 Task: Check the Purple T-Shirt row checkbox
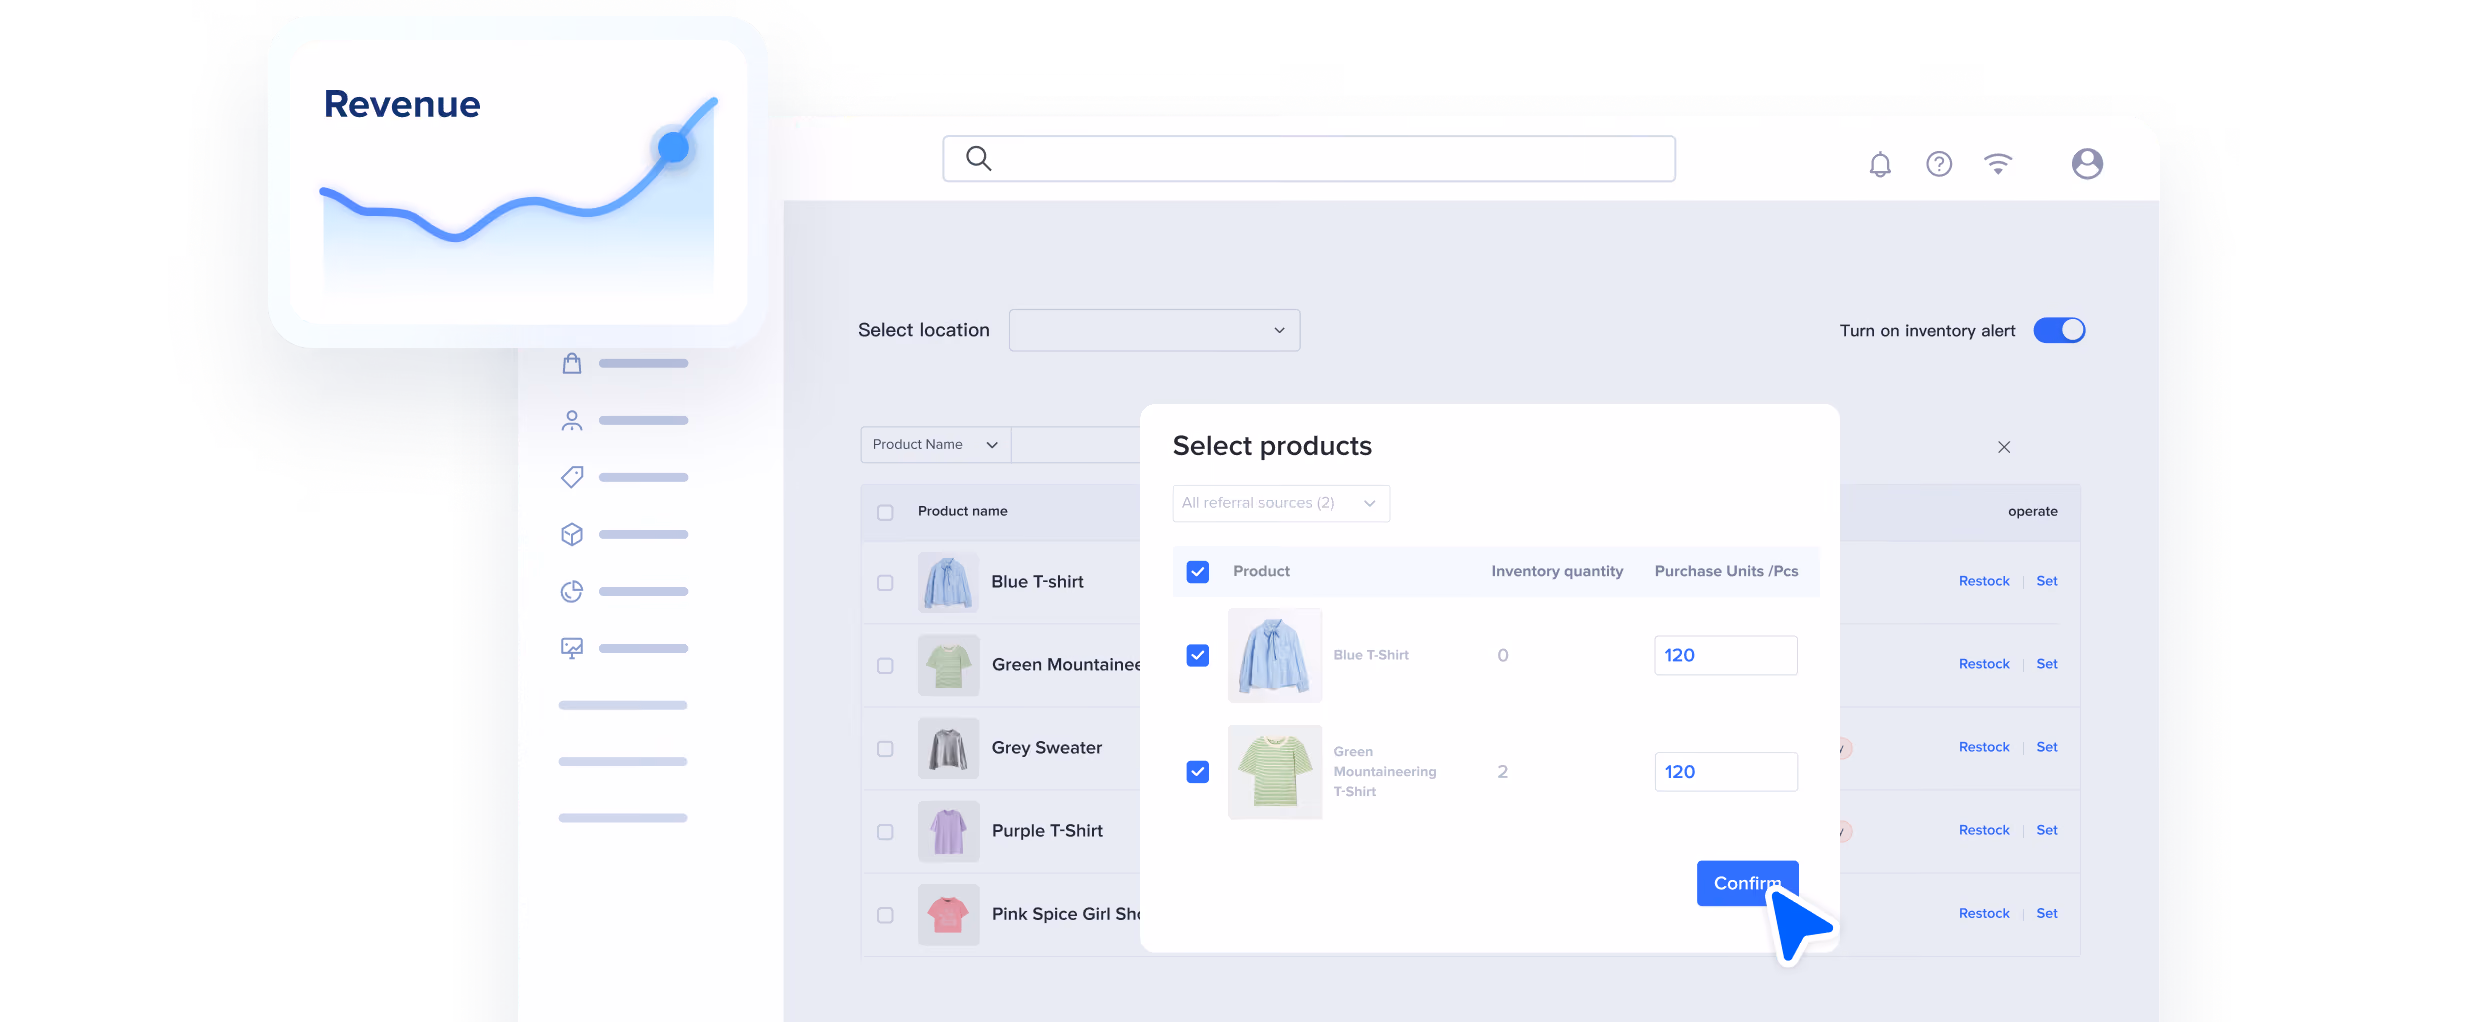point(885,831)
